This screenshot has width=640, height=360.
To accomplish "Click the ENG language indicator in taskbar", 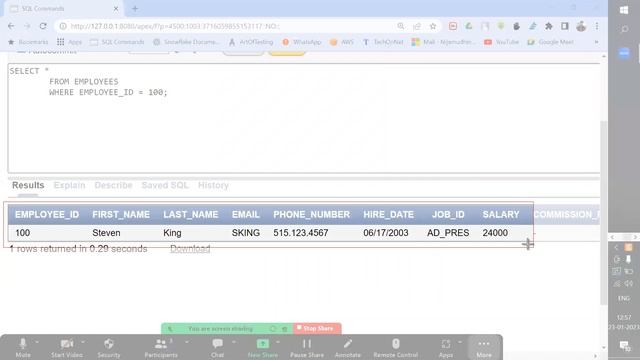I will pos(624,298).
